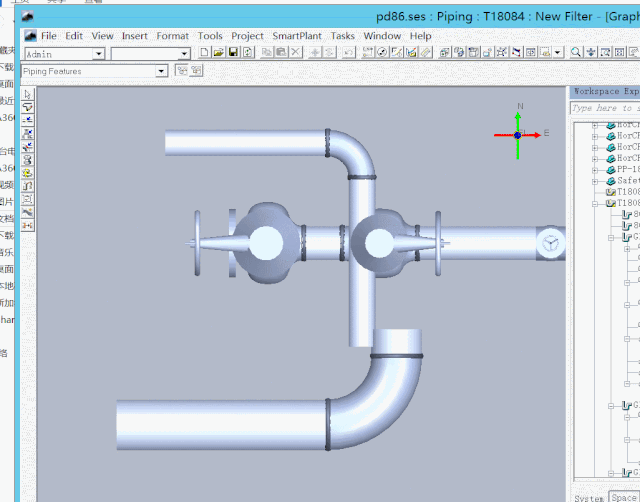Click the magnifier Zoom tool icon
Screen dimensions: 640x502
tap(576, 52)
